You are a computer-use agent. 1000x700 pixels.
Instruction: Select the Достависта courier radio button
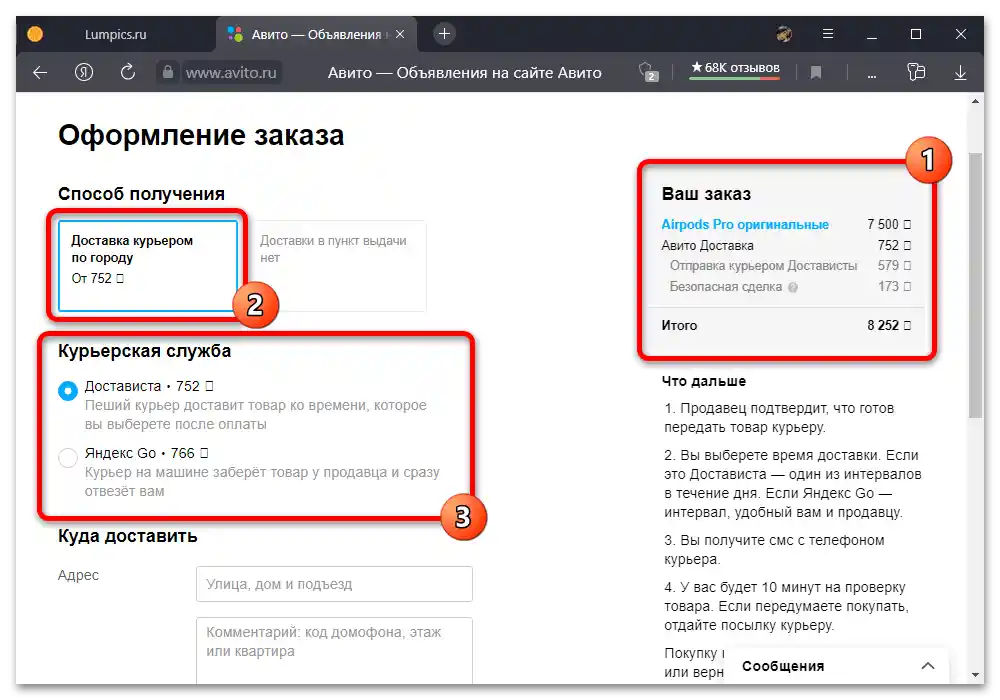tap(68, 390)
